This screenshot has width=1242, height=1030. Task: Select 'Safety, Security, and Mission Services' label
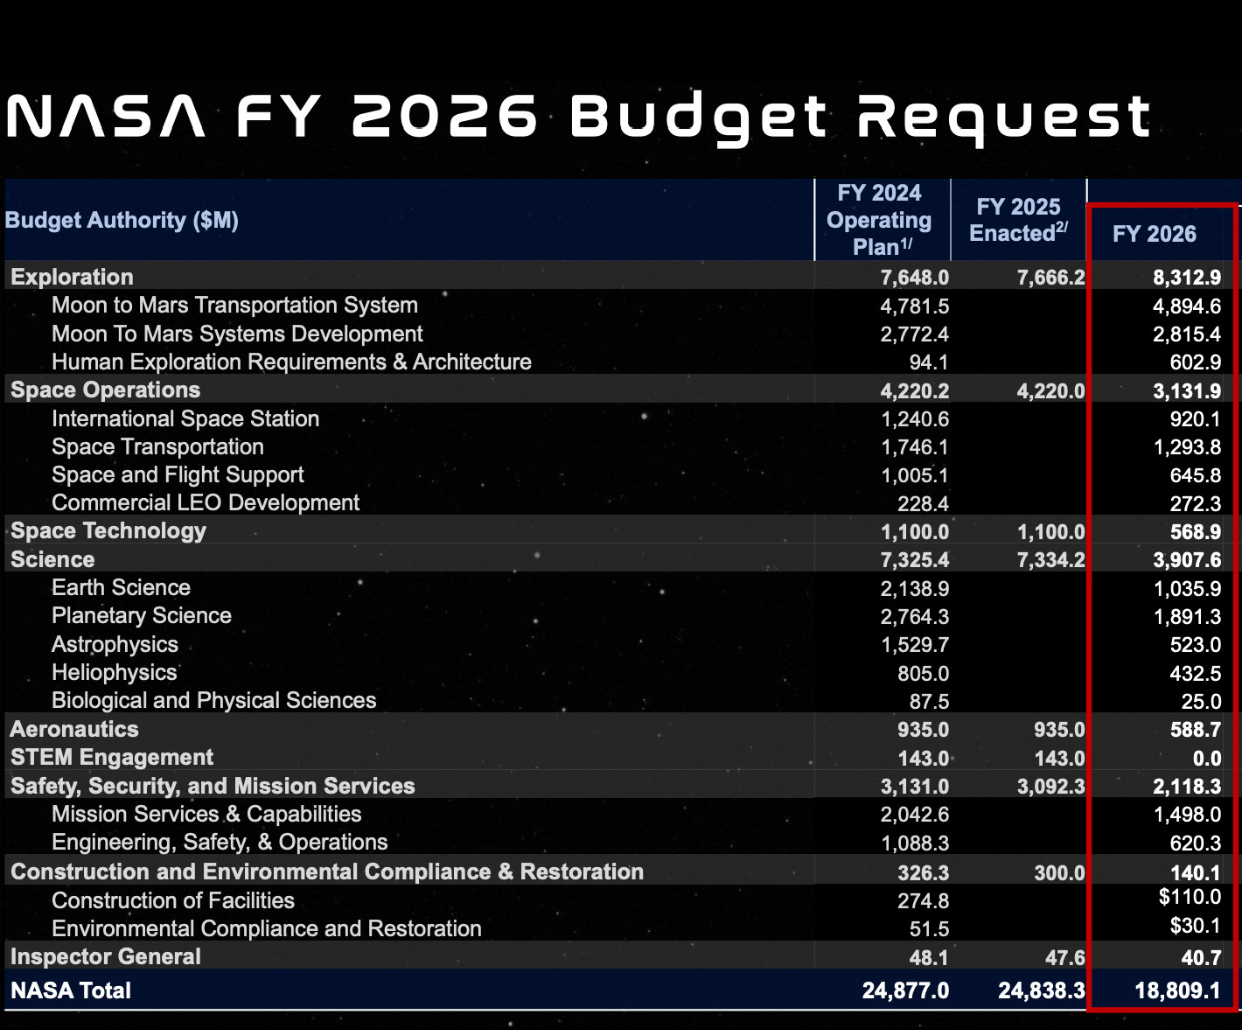(x=212, y=786)
